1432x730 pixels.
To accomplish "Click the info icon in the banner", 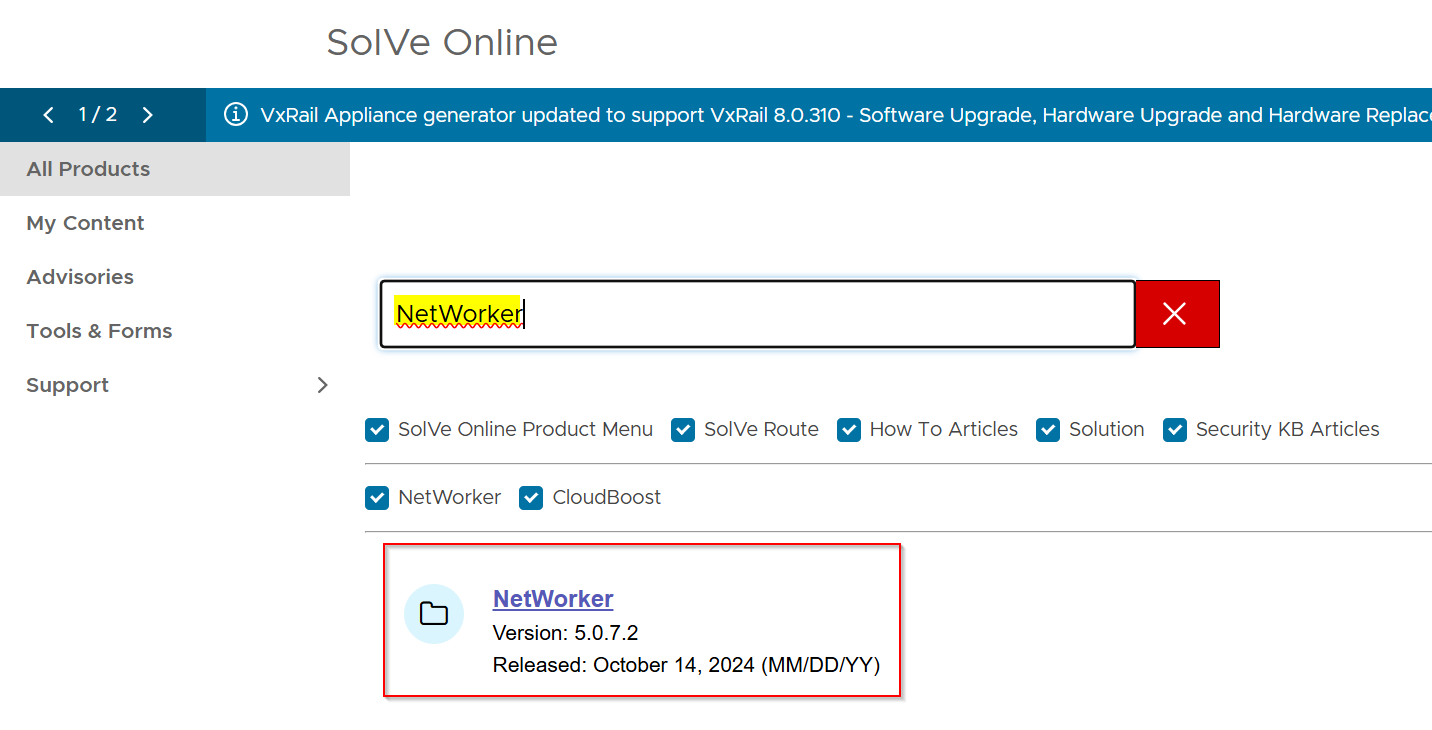I will pos(236,115).
